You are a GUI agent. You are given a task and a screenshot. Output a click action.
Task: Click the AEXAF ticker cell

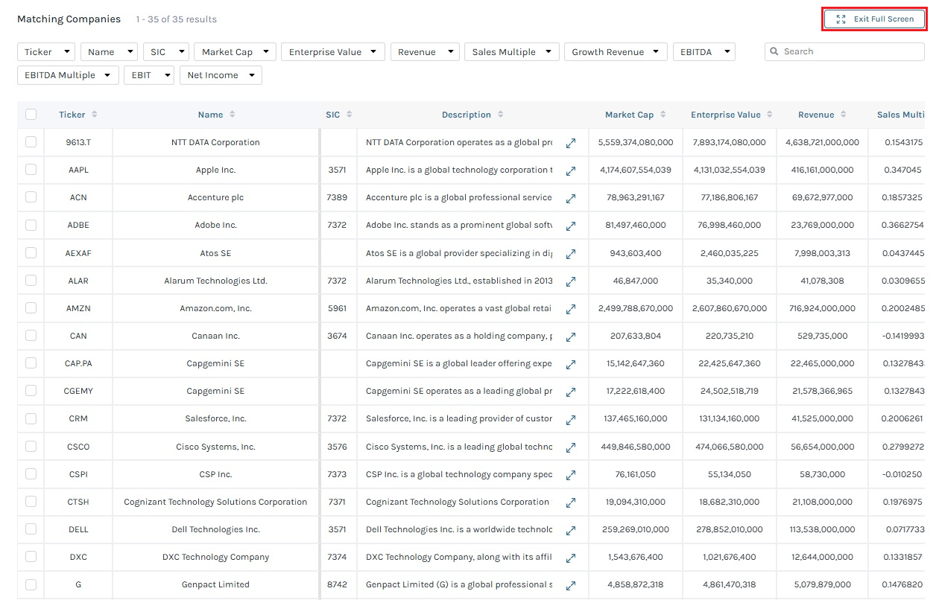[78, 253]
